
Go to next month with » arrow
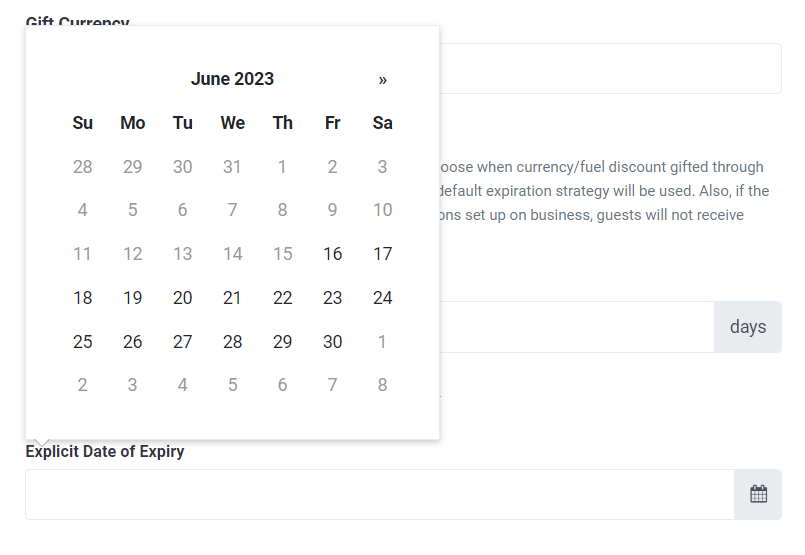382,80
